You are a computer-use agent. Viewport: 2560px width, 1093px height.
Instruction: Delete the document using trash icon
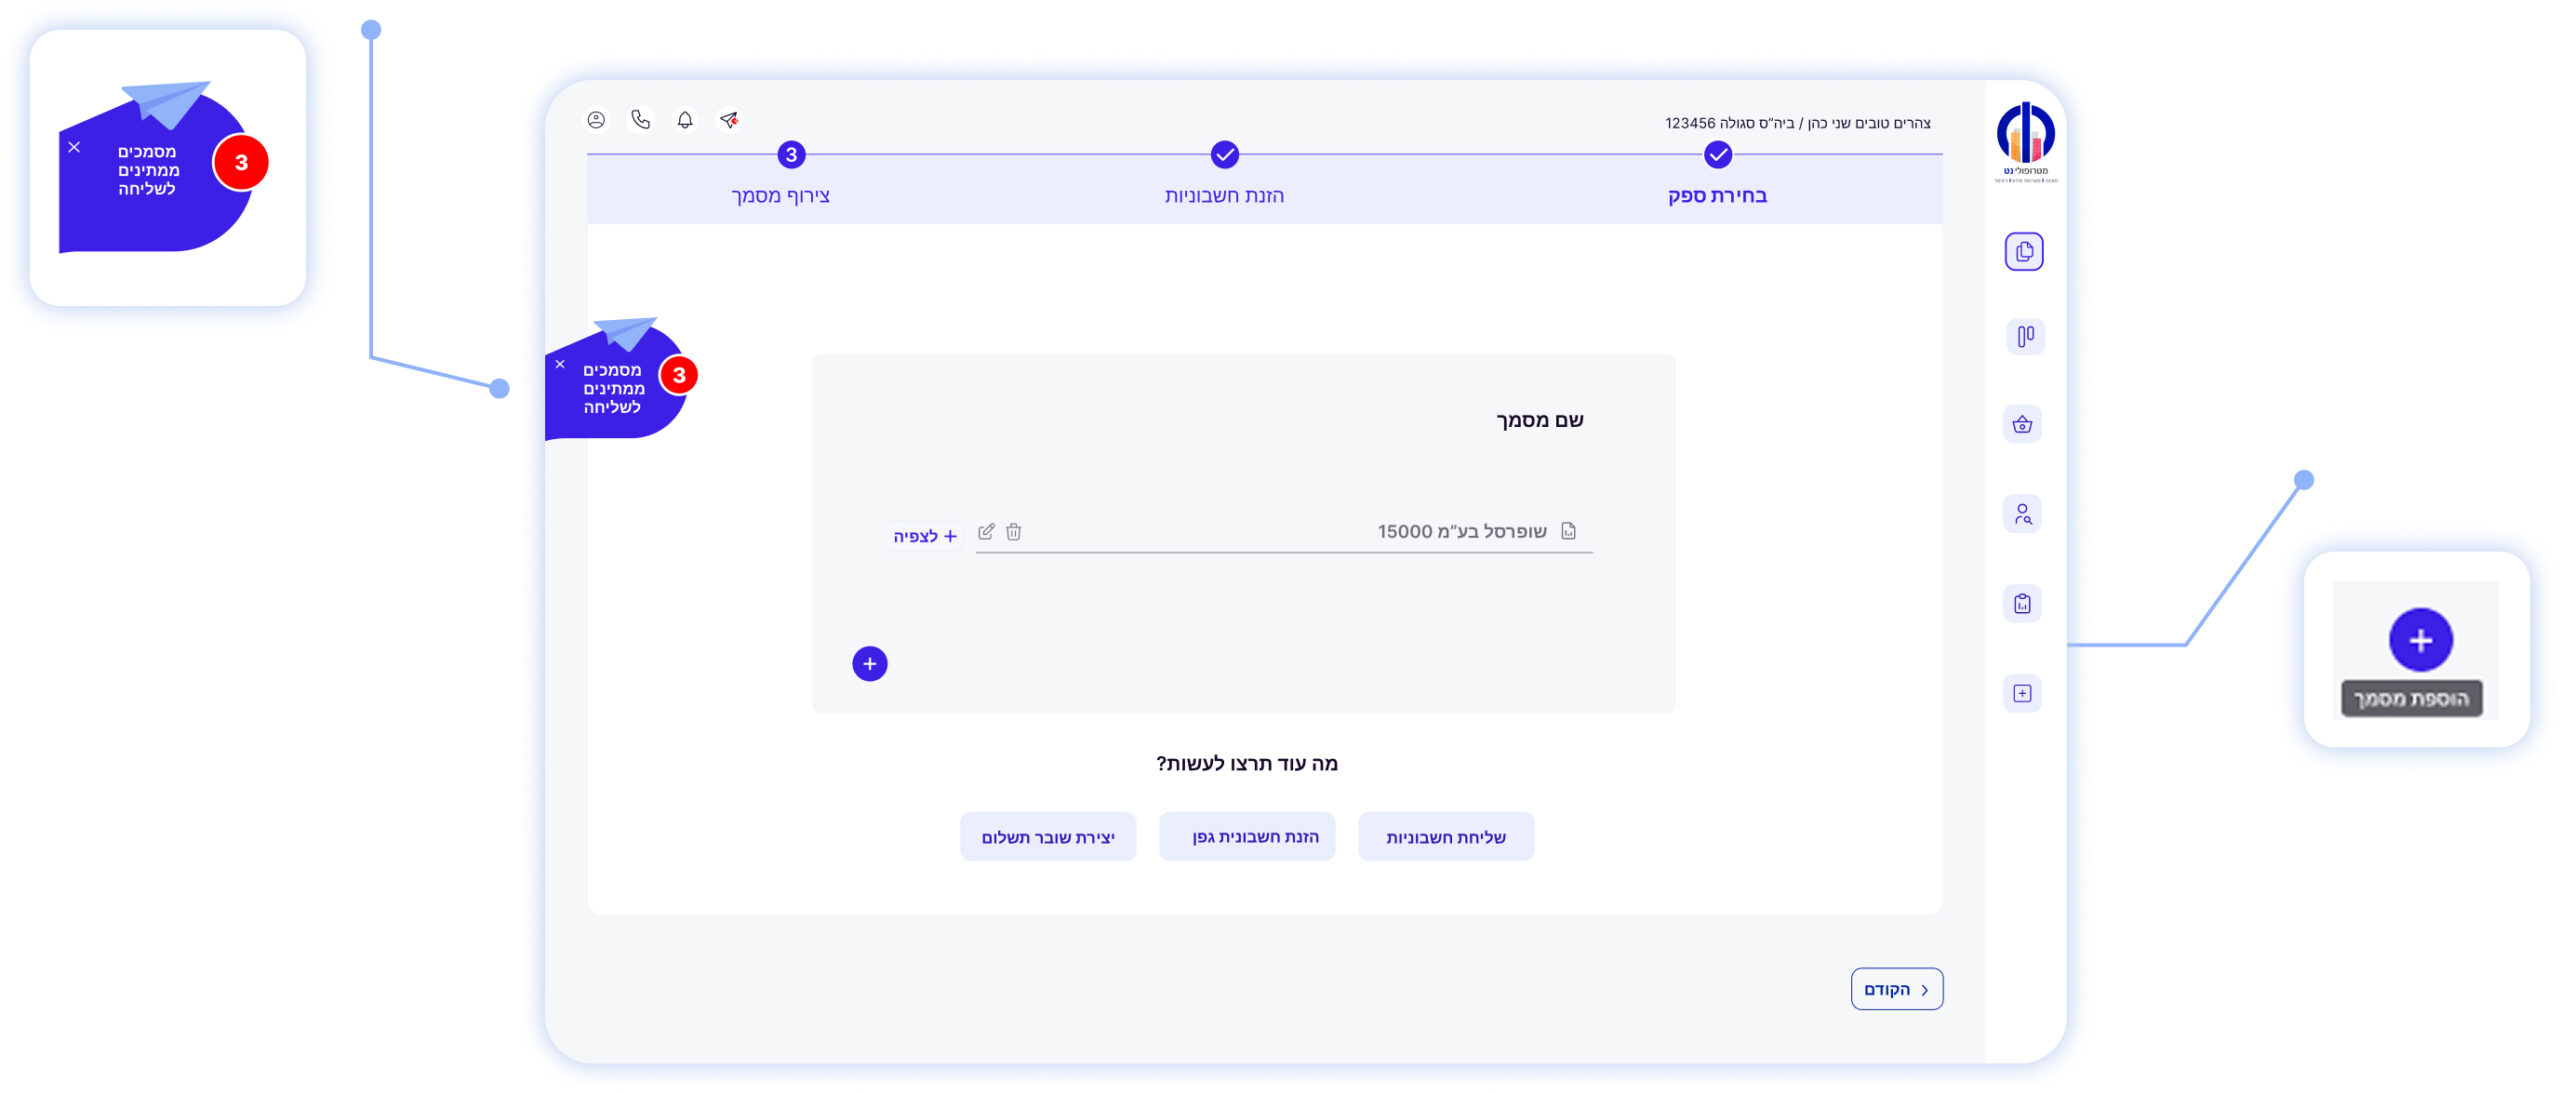coord(1013,532)
